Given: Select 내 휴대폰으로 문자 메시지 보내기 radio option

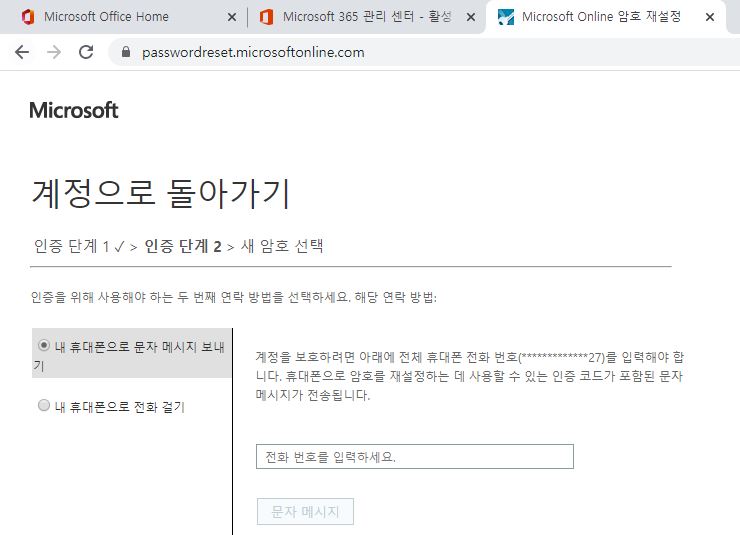Looking at the screenshot, I should tap(44, 345).
